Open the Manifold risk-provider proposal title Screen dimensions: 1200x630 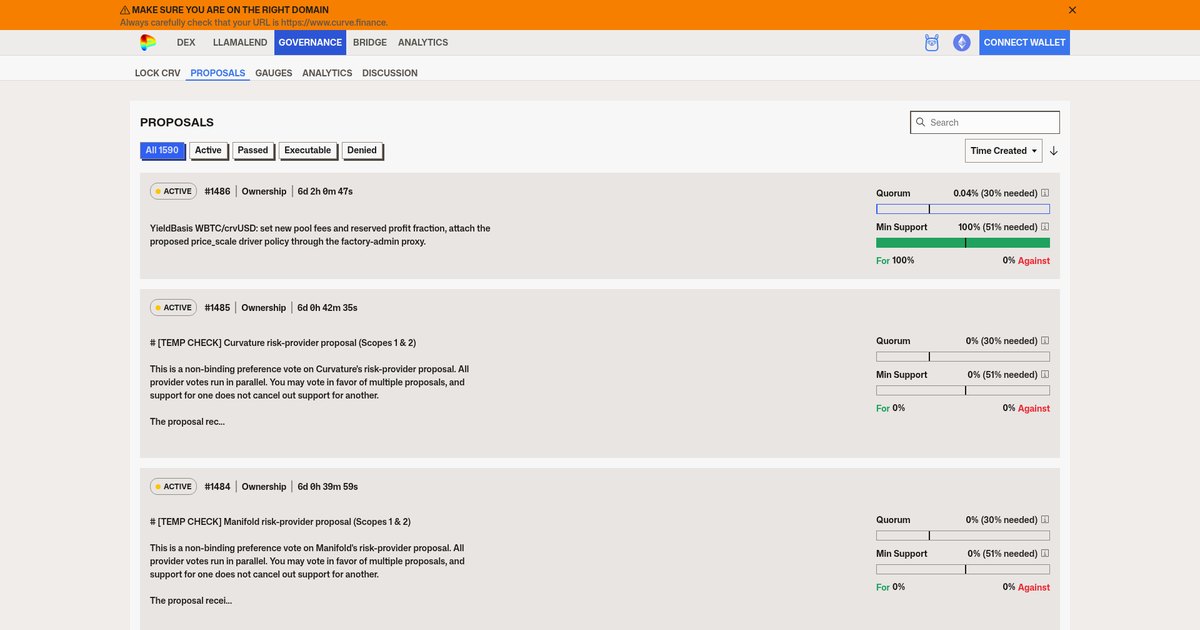tap(280, 522)
